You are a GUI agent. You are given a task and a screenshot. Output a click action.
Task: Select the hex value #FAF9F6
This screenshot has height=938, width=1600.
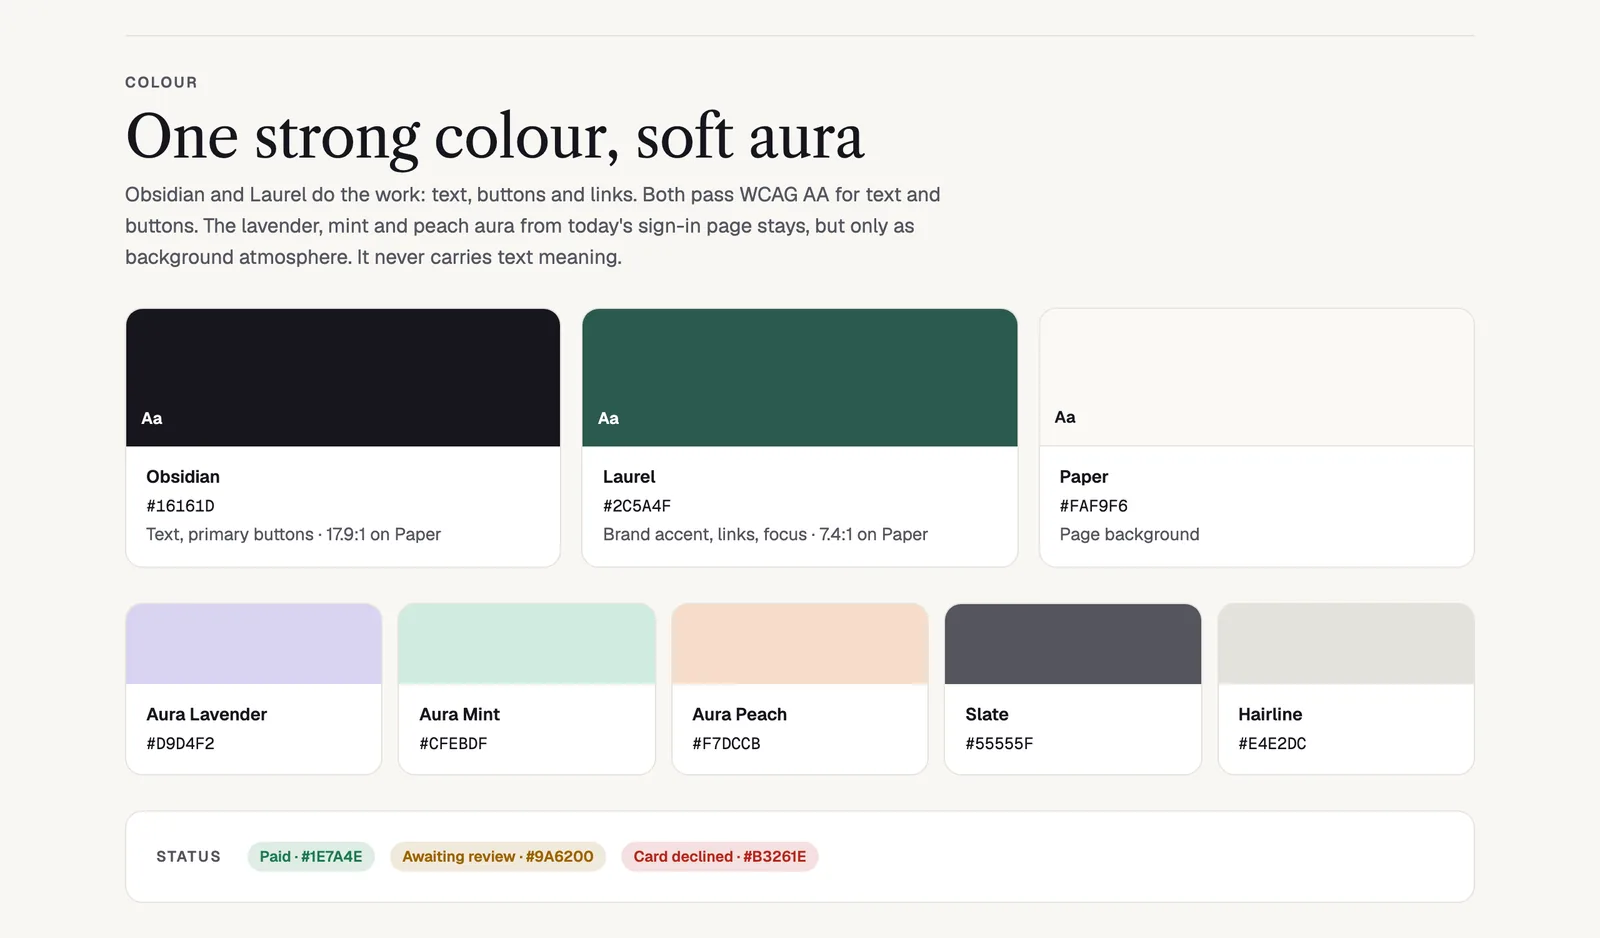coord(1094,506)
